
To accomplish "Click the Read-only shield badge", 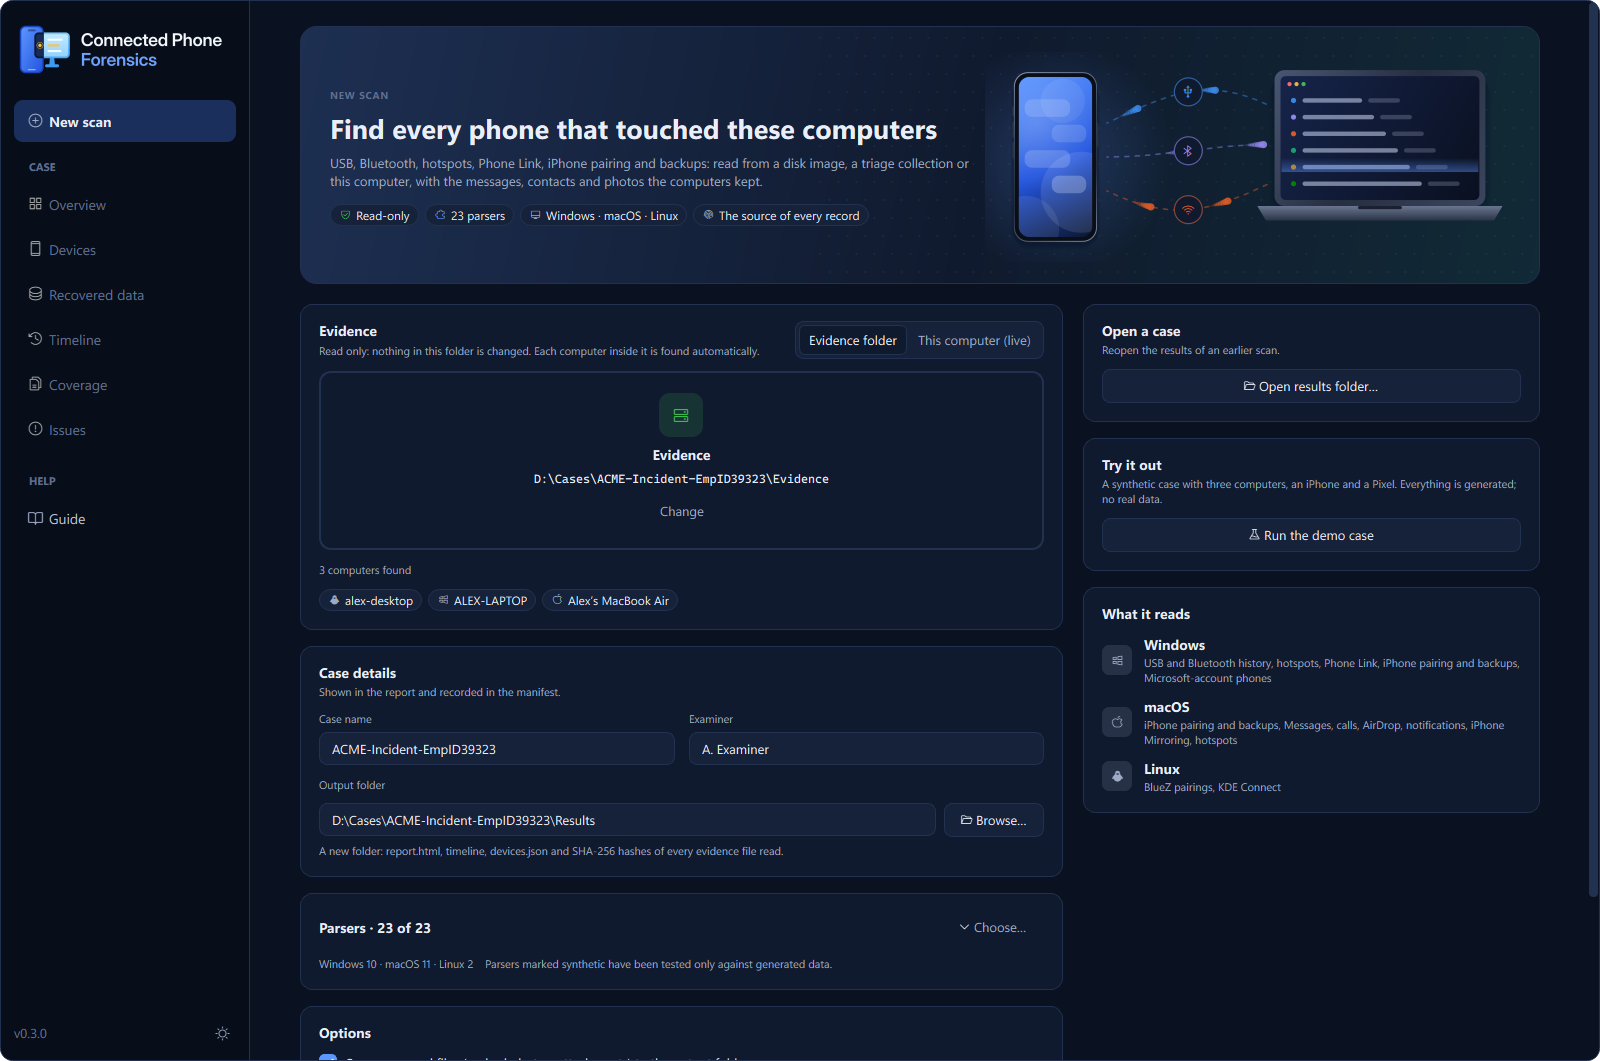I will pos(374,215).
